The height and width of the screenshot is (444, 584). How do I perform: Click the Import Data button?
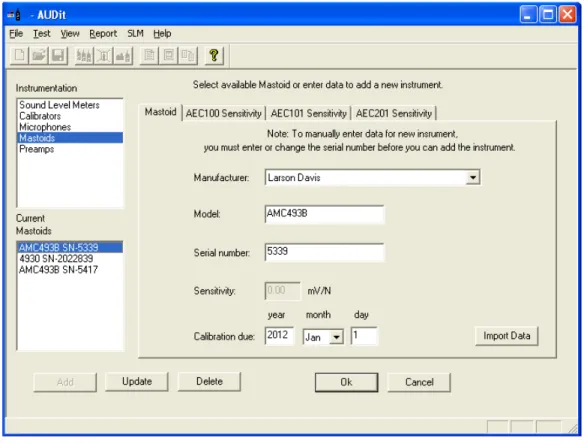pos(507,336)
